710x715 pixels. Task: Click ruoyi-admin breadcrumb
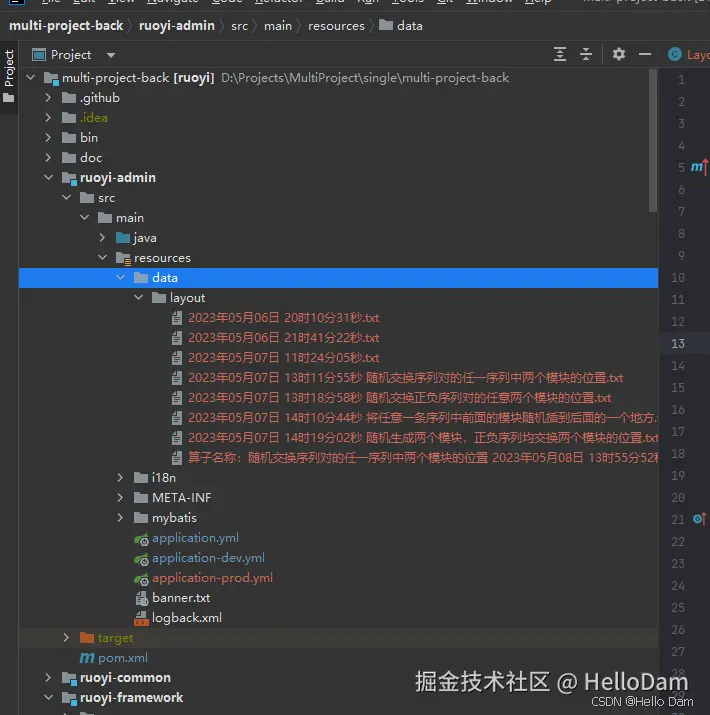pyautogui.click(x=176, y=26)
